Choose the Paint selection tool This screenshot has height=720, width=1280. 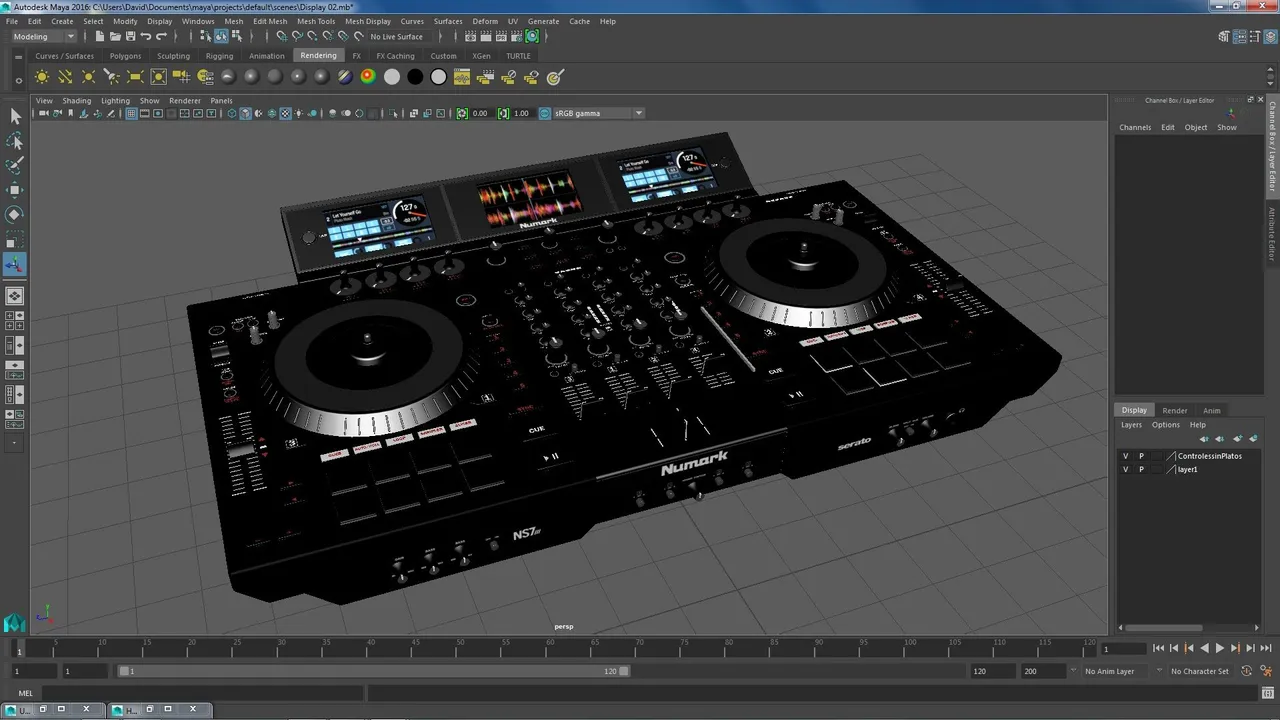[15, 165]
